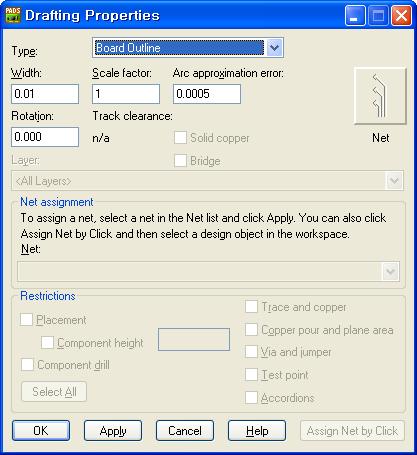Enable the Component height checkbox
Image resolution: width=417 pixels, height=455 pixels.
(x=47, y=343)
